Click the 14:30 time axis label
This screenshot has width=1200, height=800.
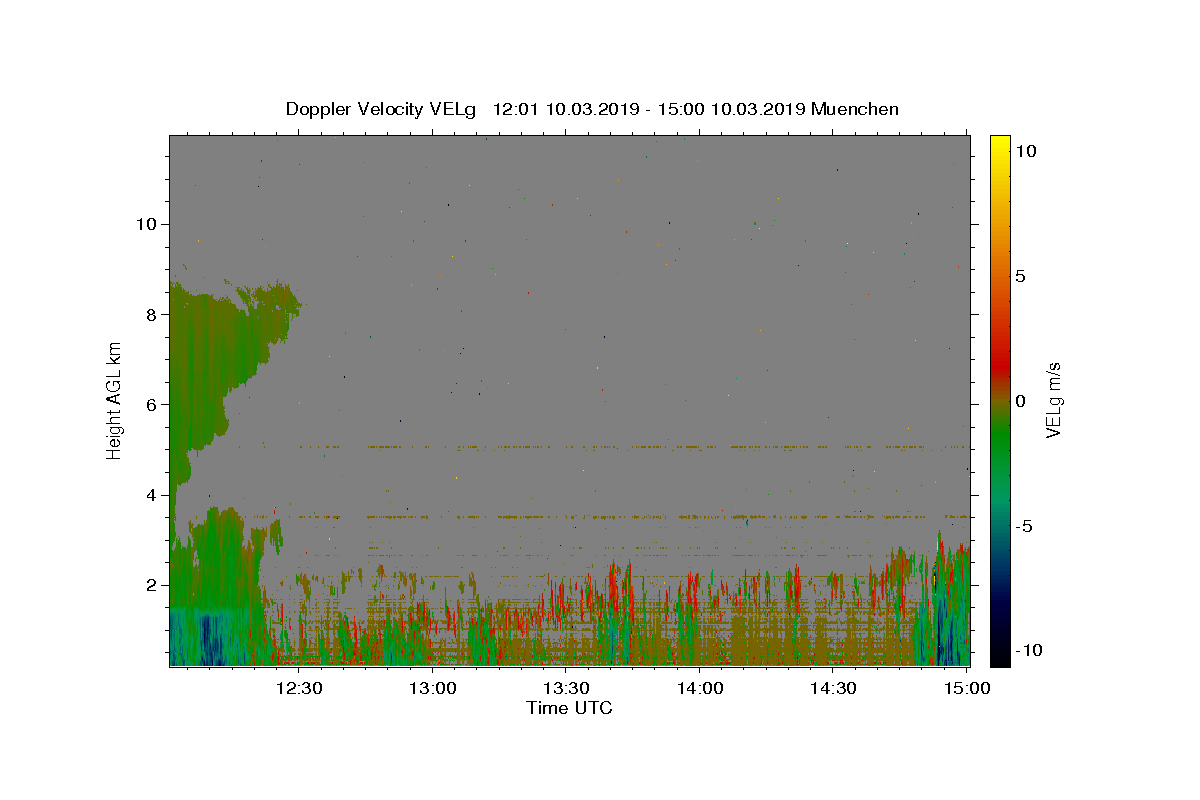834,688
